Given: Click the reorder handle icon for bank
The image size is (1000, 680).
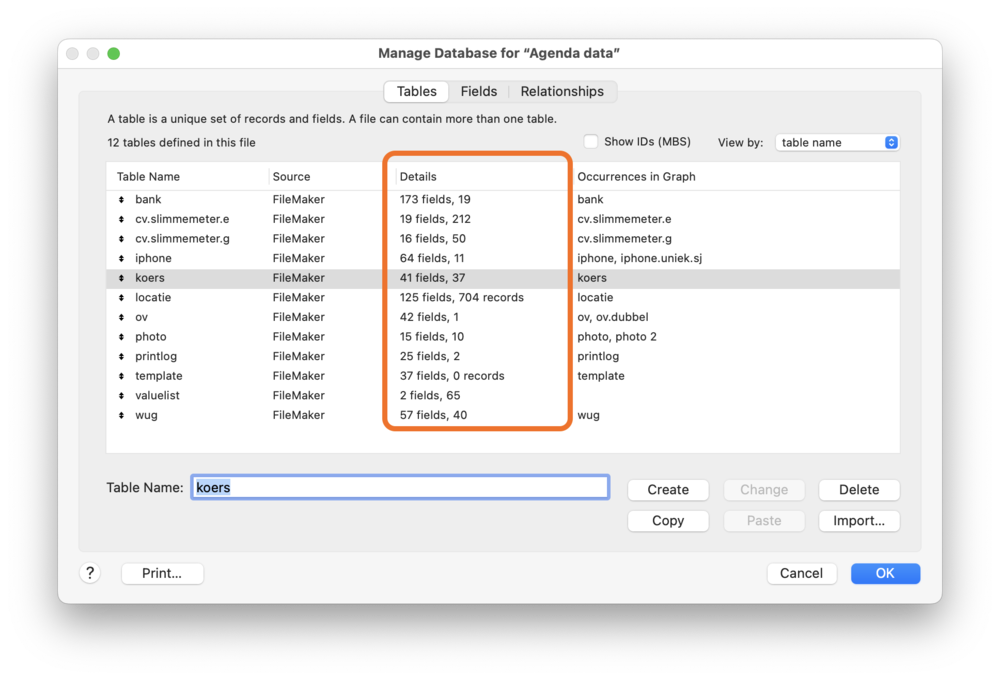Looking at the screenshot, I should [122, 200].
